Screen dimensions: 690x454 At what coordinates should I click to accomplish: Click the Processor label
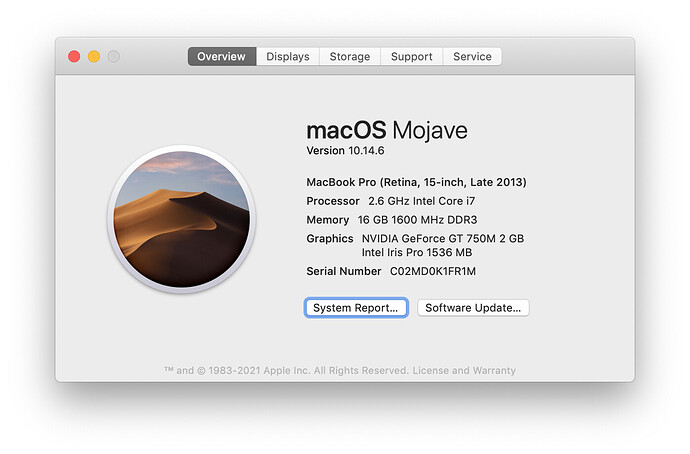point(333,201)
